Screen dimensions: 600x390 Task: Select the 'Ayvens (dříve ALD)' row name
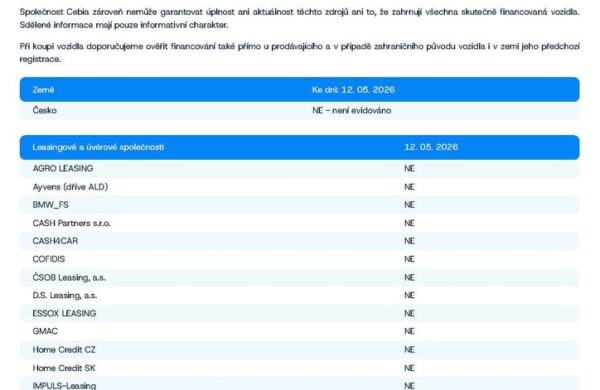pyautogui.click(x=70, y=187)
